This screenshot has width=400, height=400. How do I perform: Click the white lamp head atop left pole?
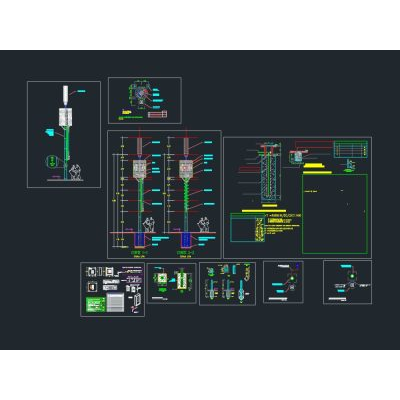pos(65,94)
